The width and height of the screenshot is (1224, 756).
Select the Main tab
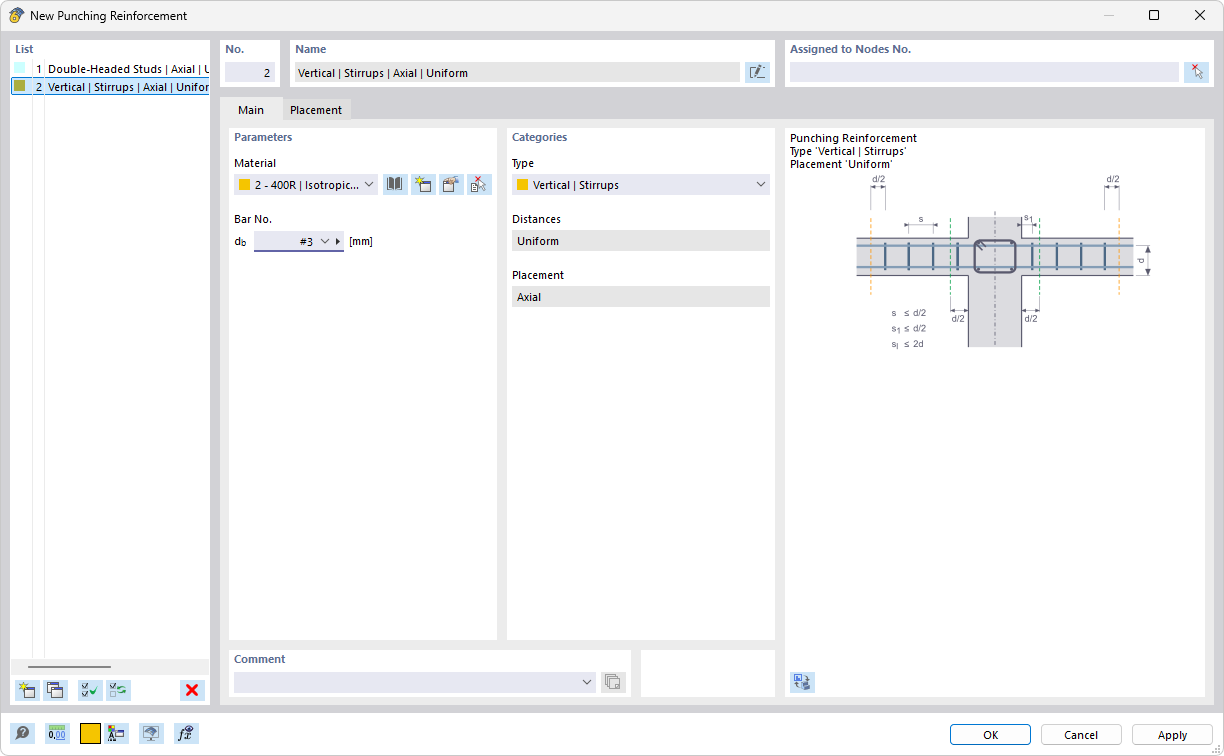(x=251, y=110)
